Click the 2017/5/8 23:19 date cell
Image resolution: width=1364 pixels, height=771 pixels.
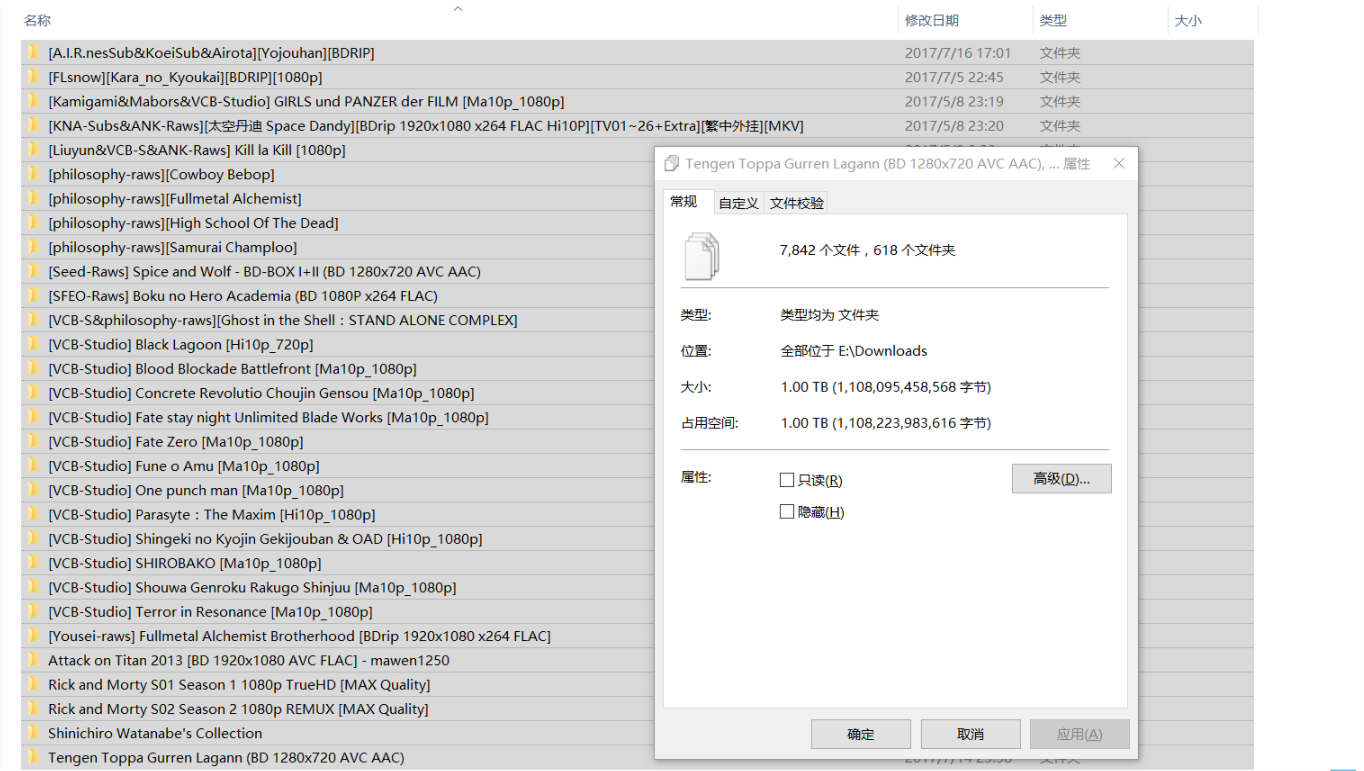[x=954, y=101]
